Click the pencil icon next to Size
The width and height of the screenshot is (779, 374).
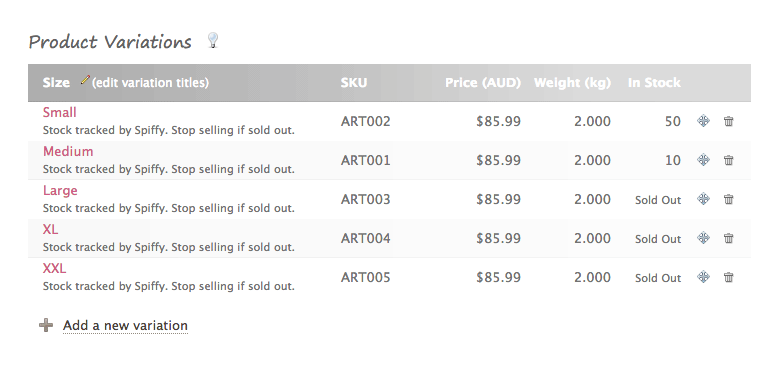tap(85, 79)
